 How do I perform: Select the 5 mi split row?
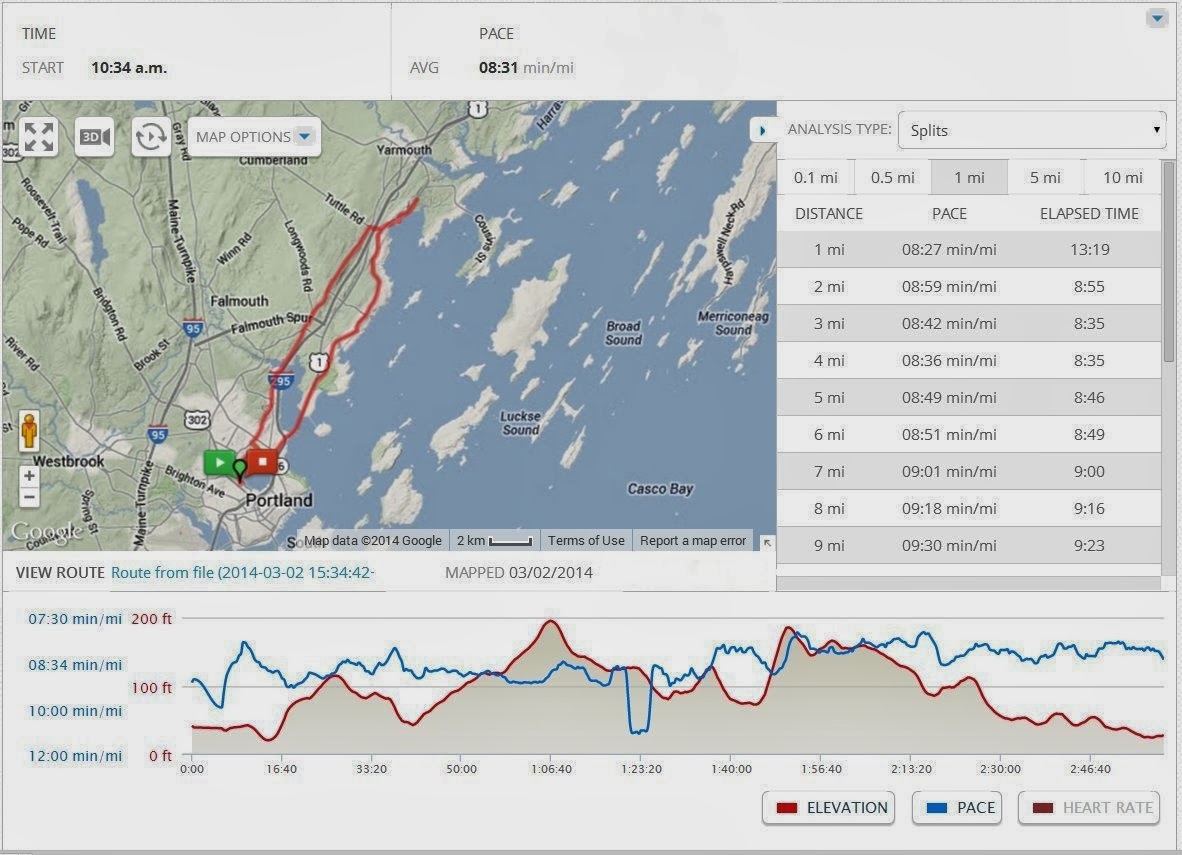point(969,397)
